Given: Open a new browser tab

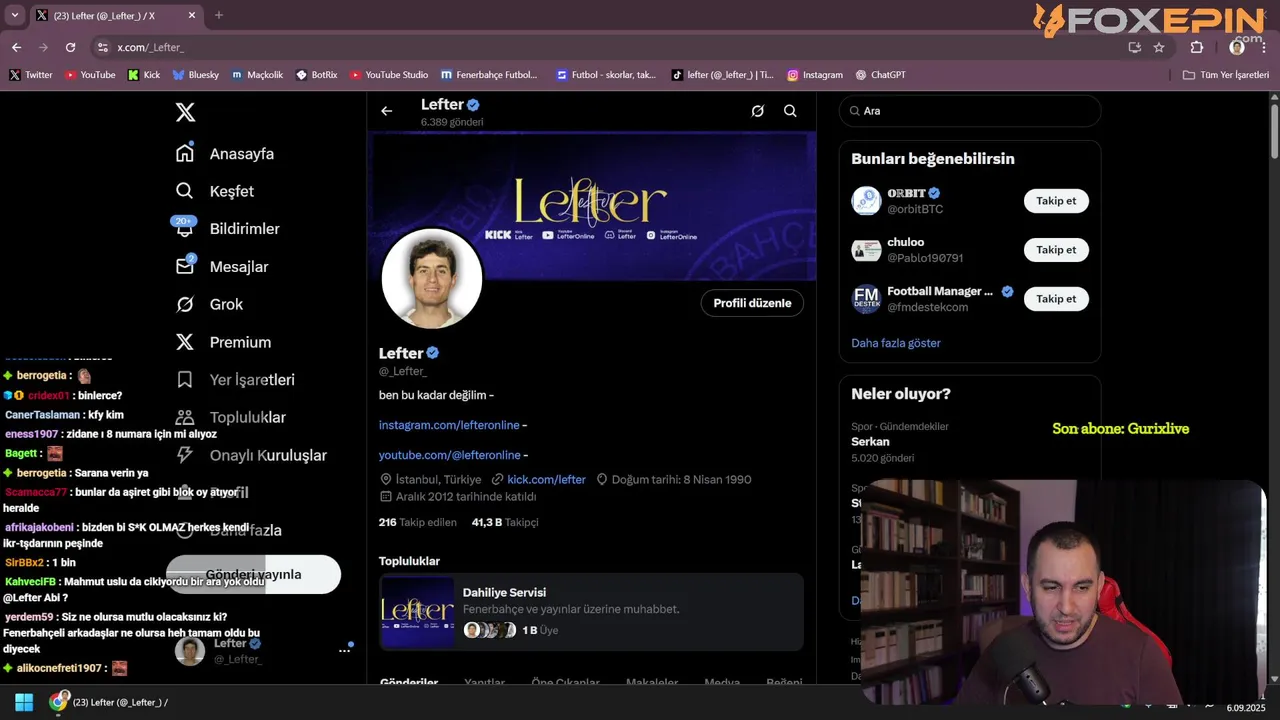Looking at the screenshot, I should [x=219, y=15].
